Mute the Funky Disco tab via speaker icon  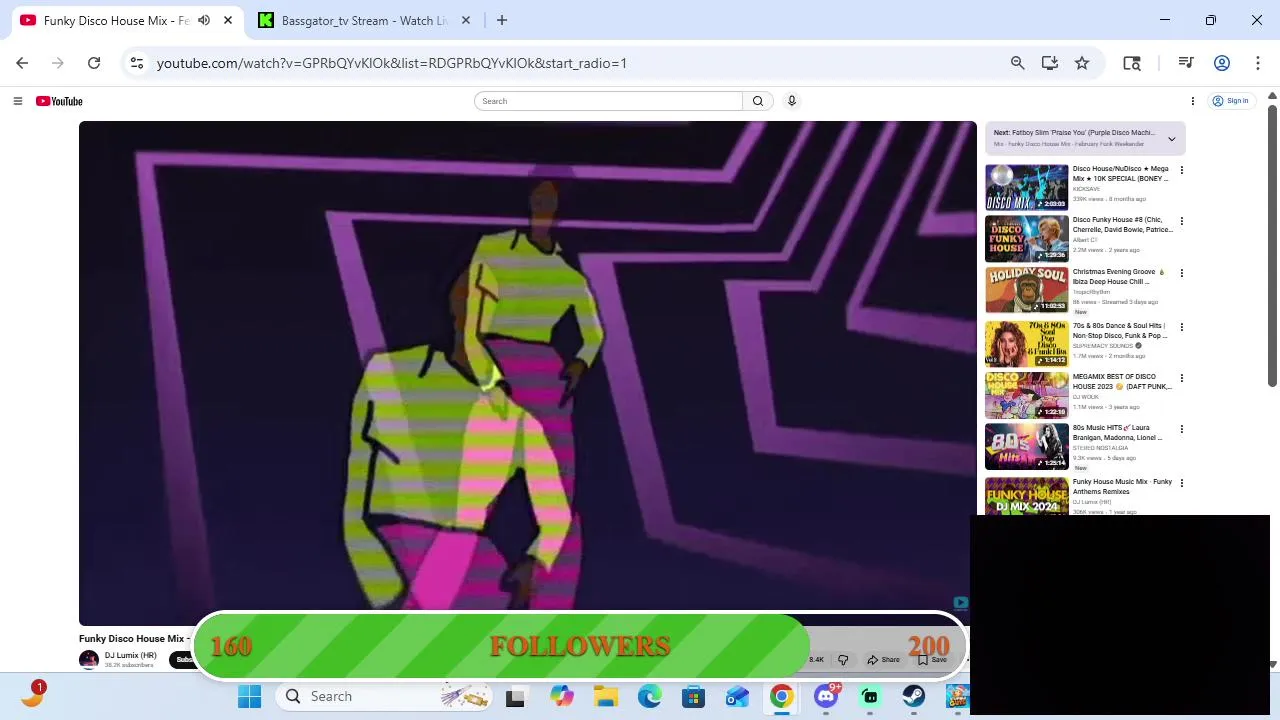[x=204, y=20]
